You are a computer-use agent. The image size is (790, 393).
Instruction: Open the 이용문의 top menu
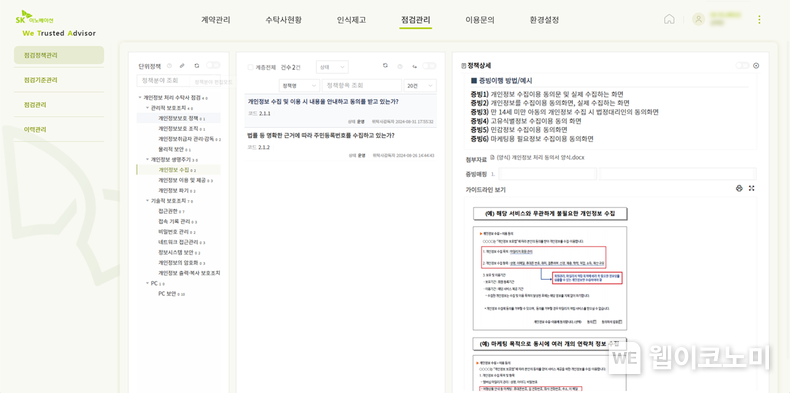coord(480,20)
